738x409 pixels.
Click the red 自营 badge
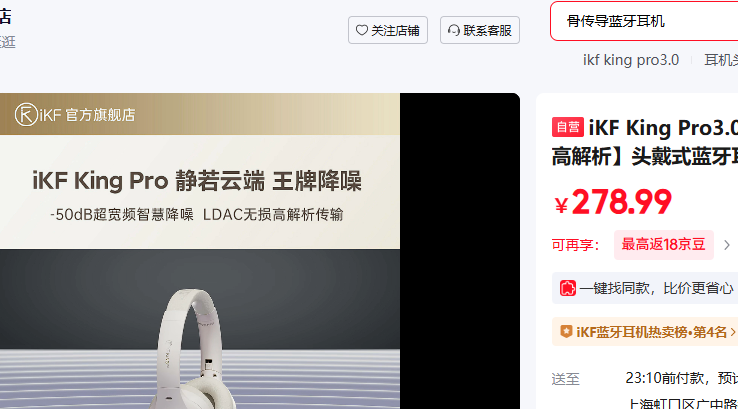click(568, 127)
